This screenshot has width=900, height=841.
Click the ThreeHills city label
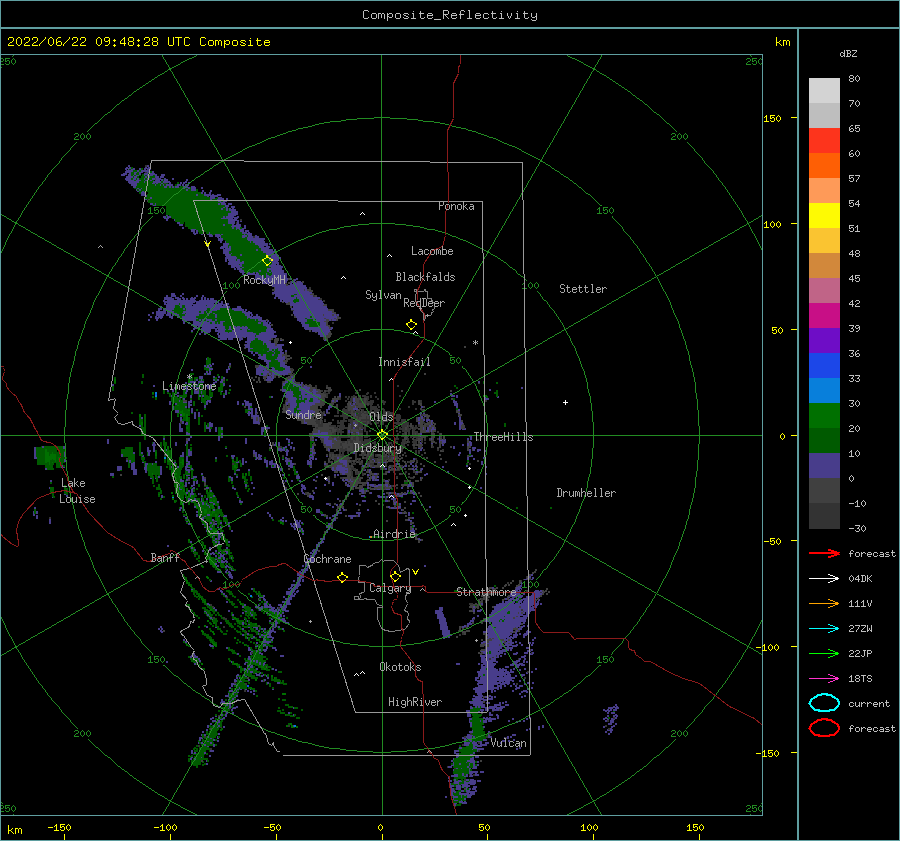point(503,437)
